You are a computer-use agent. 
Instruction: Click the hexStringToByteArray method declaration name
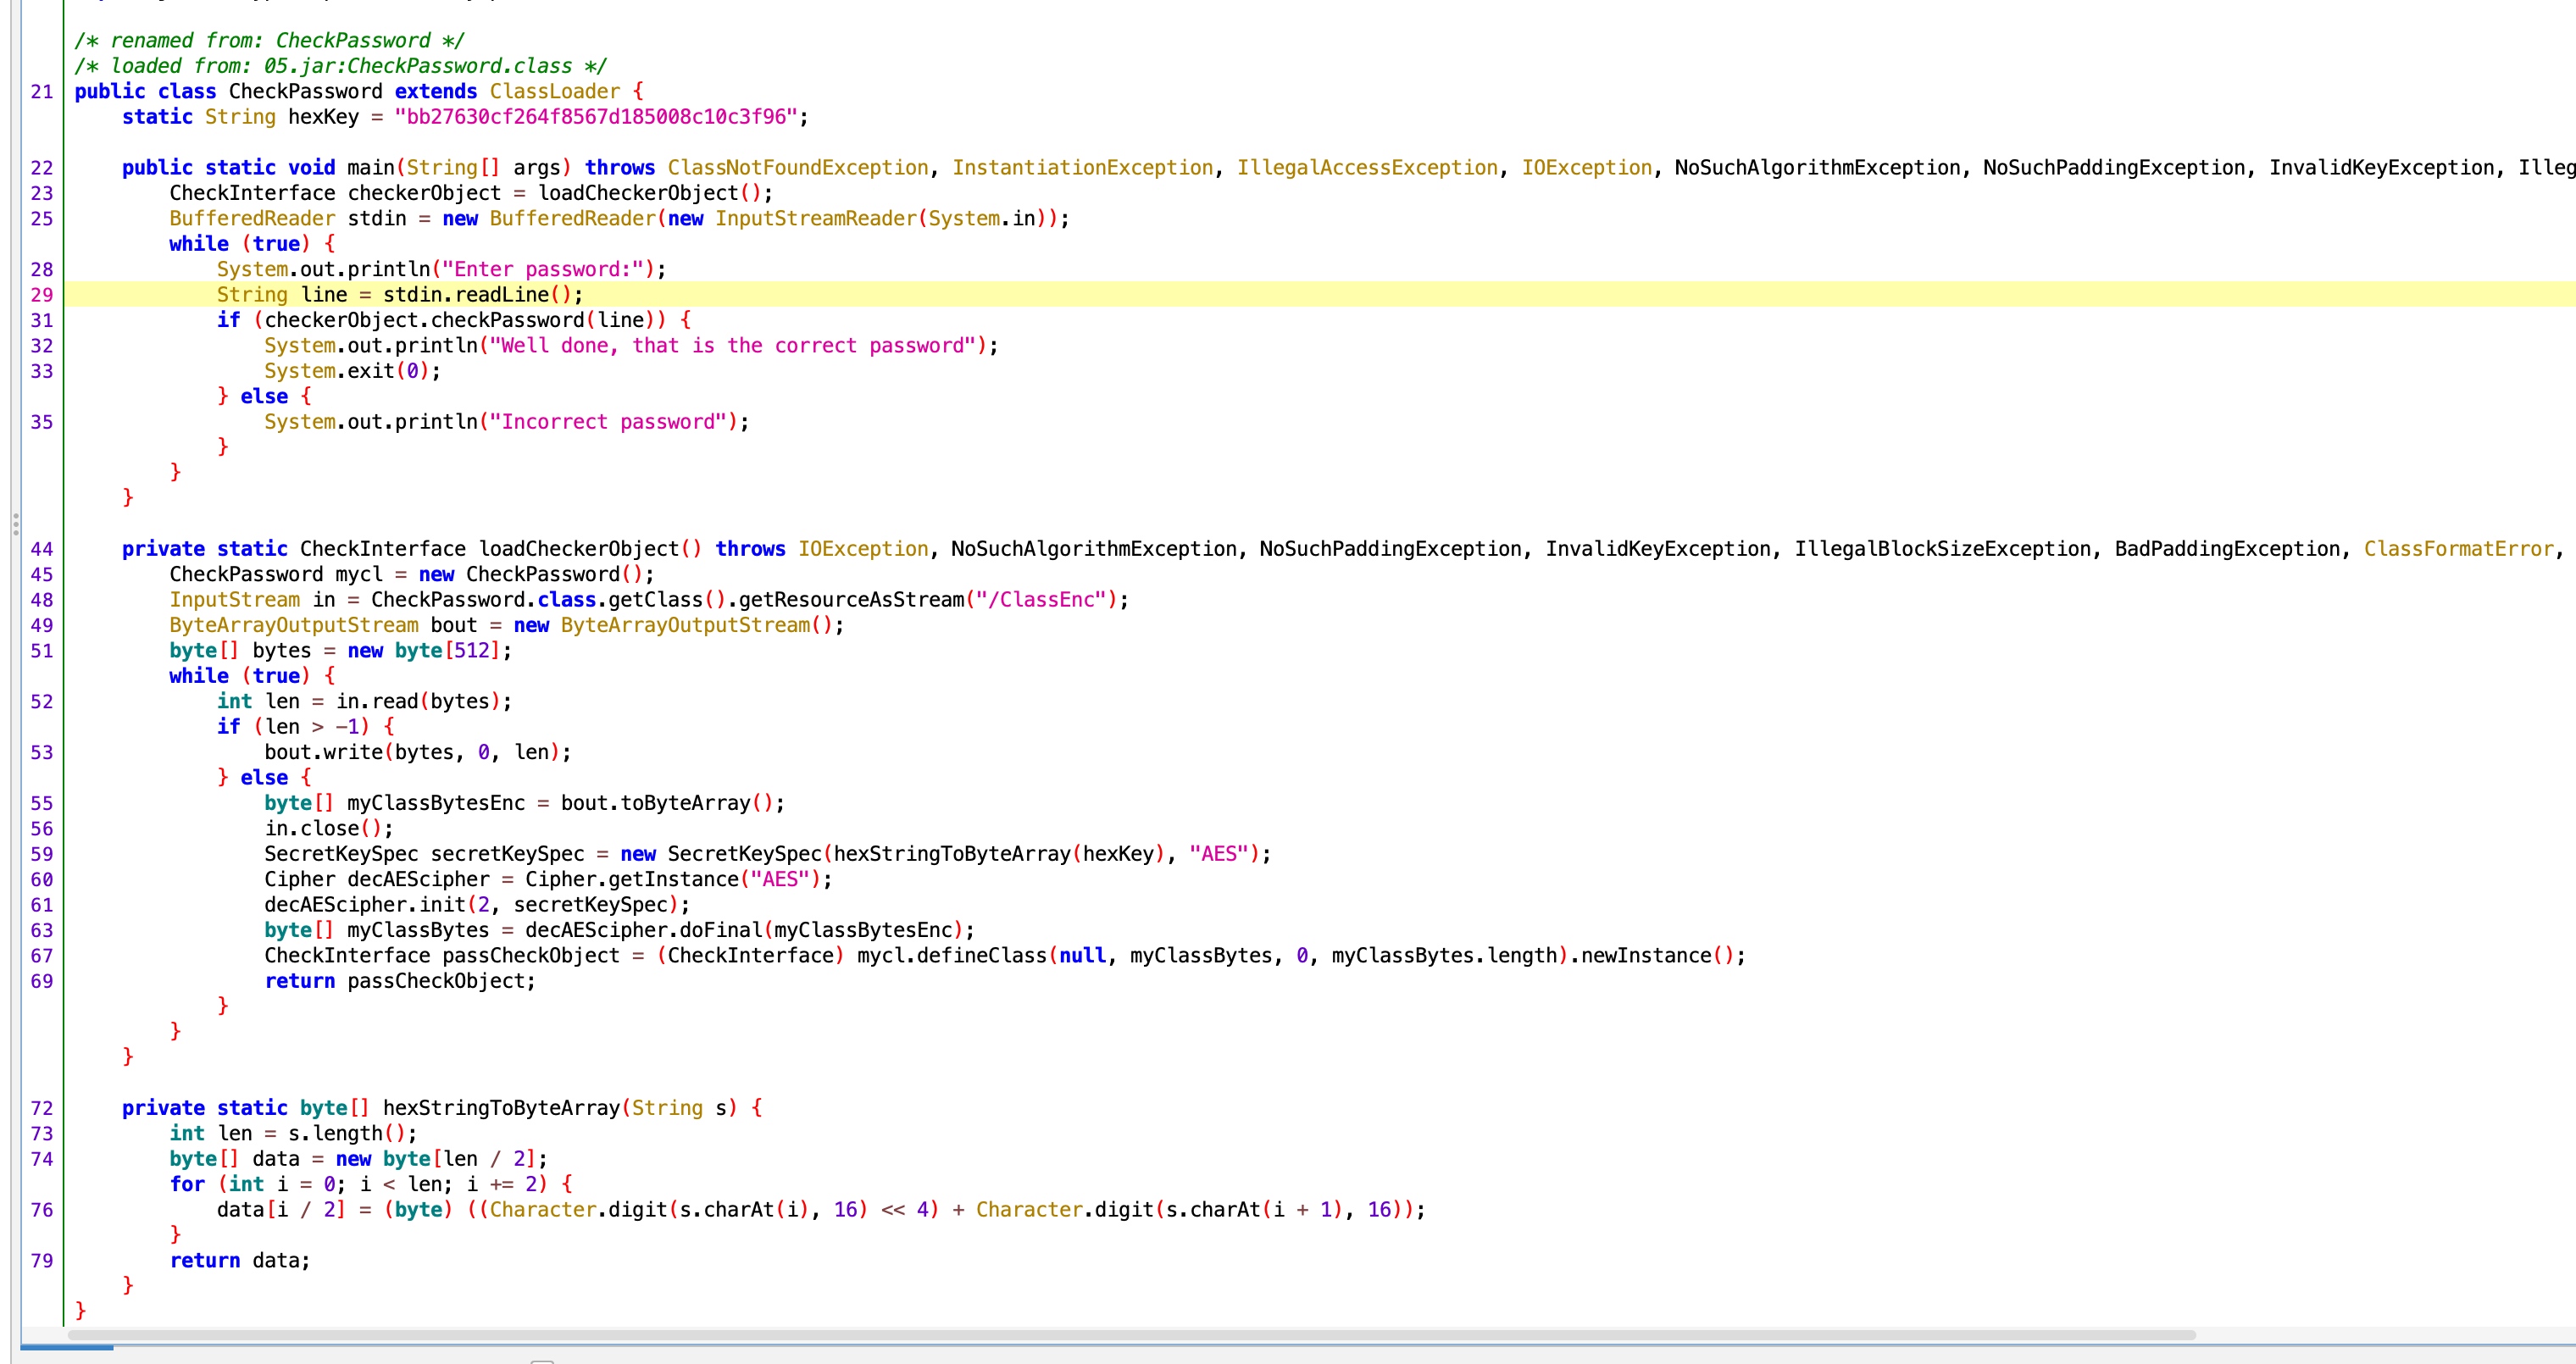(x=500, y=1108)
